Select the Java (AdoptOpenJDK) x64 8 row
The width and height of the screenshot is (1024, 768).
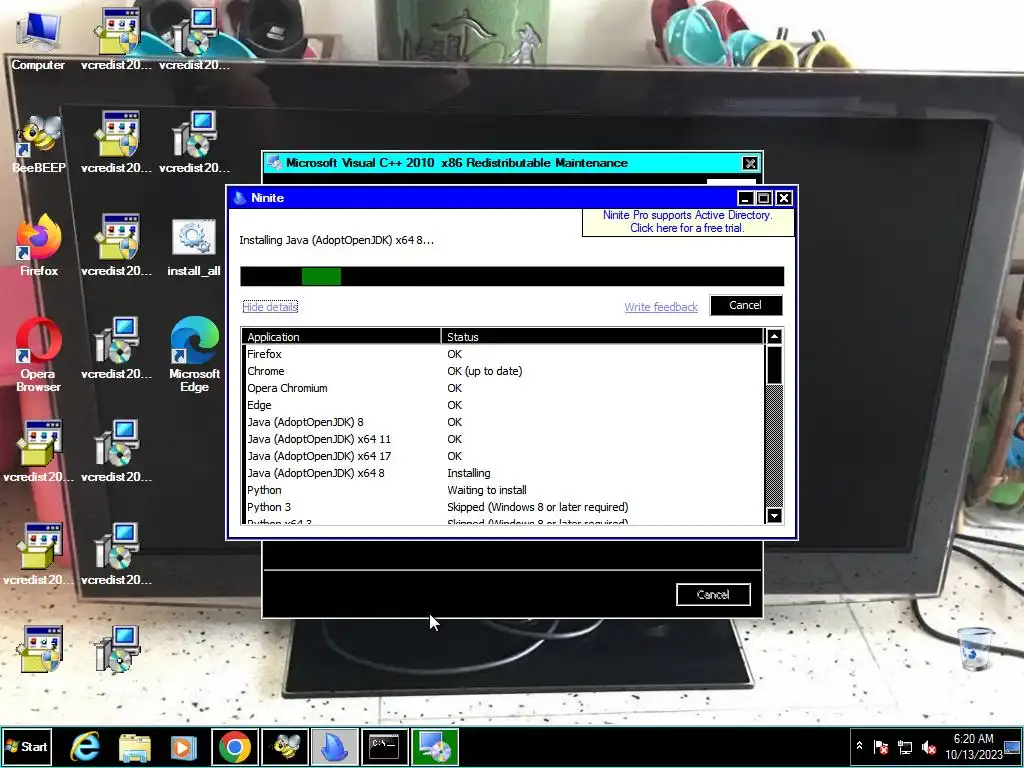tap(503, 473)
